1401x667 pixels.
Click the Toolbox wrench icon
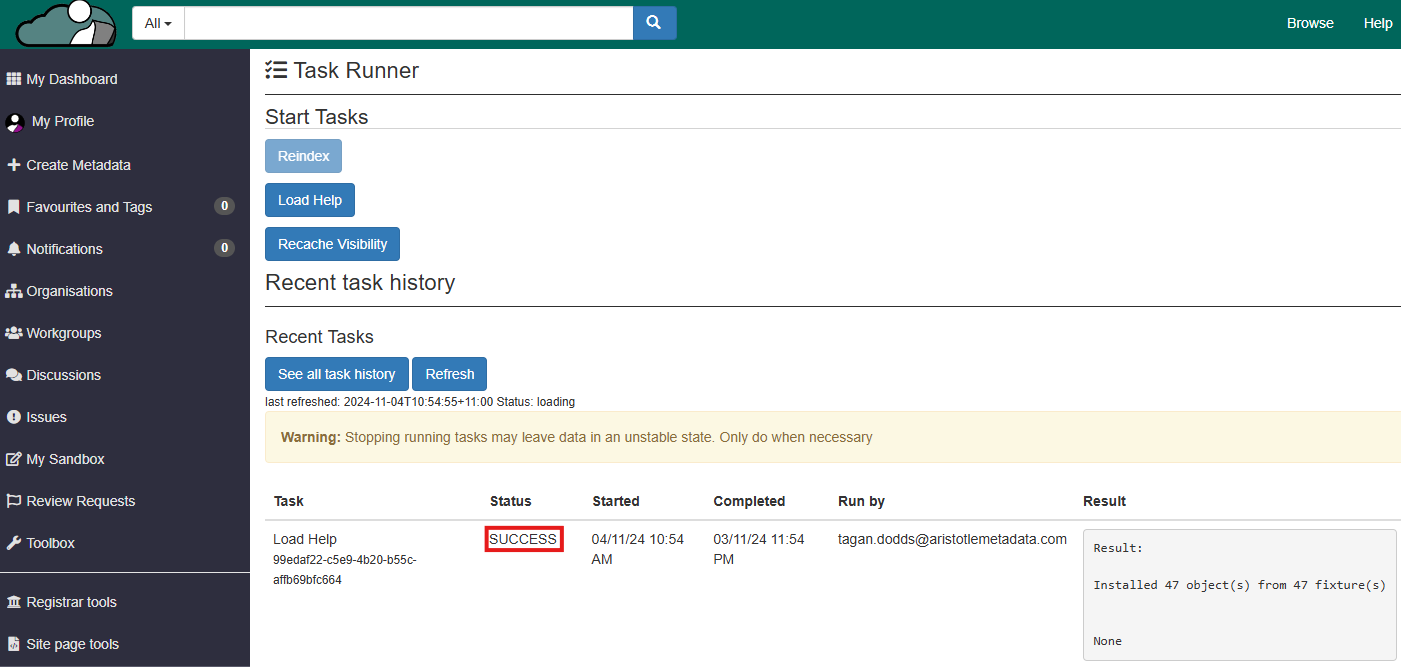point(14,543)
